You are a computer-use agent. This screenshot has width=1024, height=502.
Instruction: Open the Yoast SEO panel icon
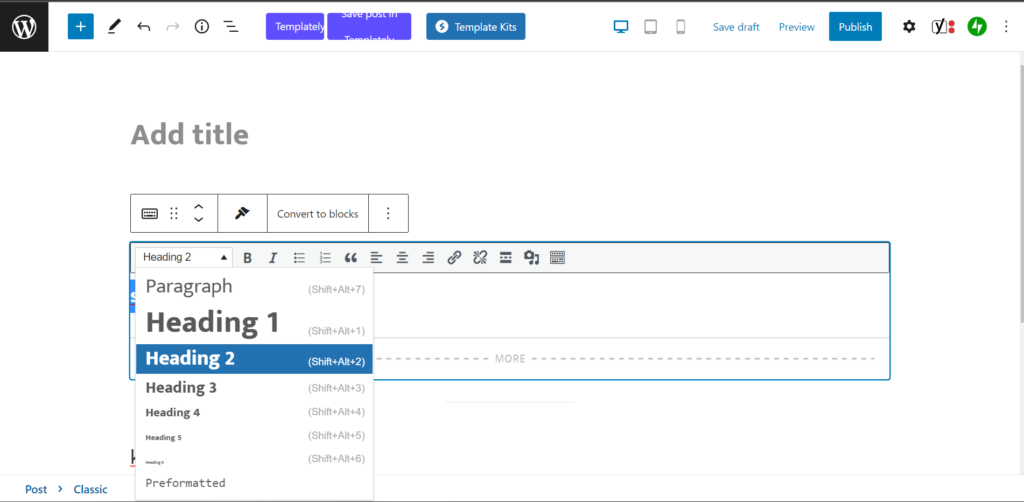941,27
